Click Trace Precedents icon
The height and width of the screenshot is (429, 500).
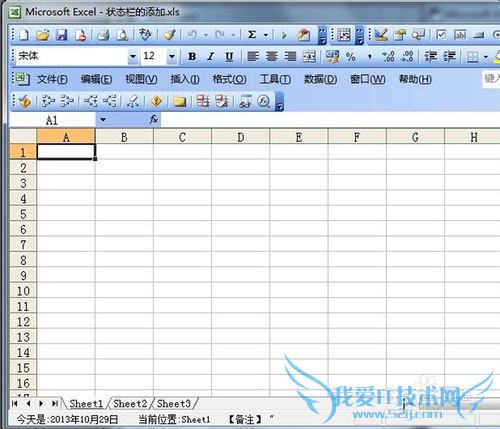pos(48,101)
